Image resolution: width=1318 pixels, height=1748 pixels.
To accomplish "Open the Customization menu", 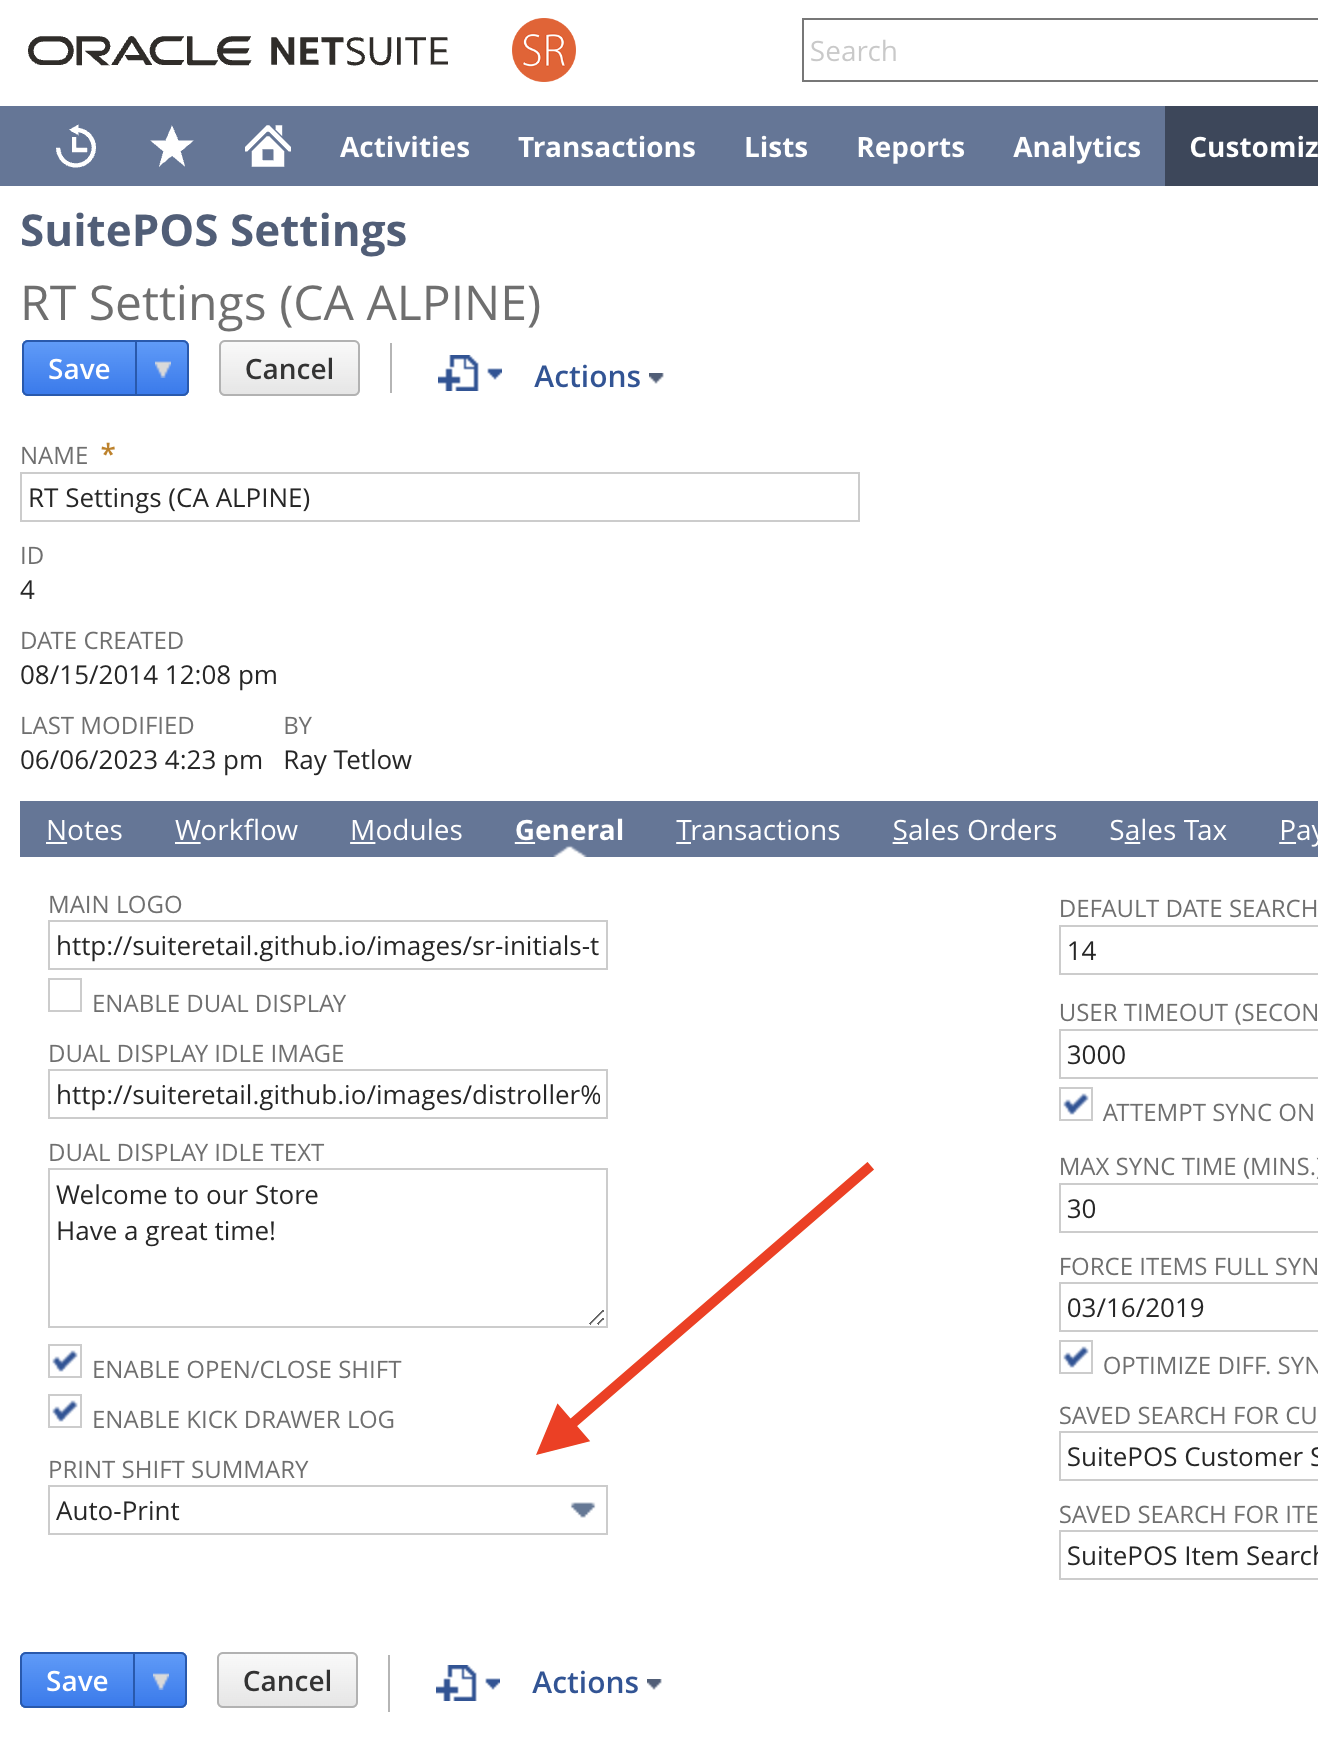I will [x=1242, y=147].
